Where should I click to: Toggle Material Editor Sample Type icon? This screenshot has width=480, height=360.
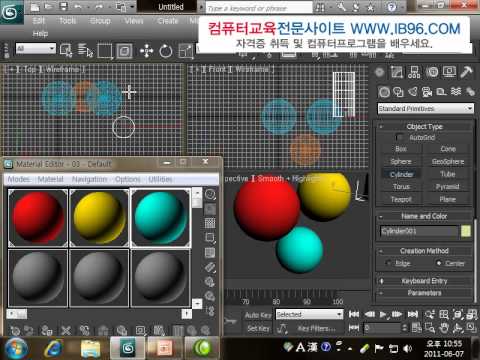pos(210,194)
